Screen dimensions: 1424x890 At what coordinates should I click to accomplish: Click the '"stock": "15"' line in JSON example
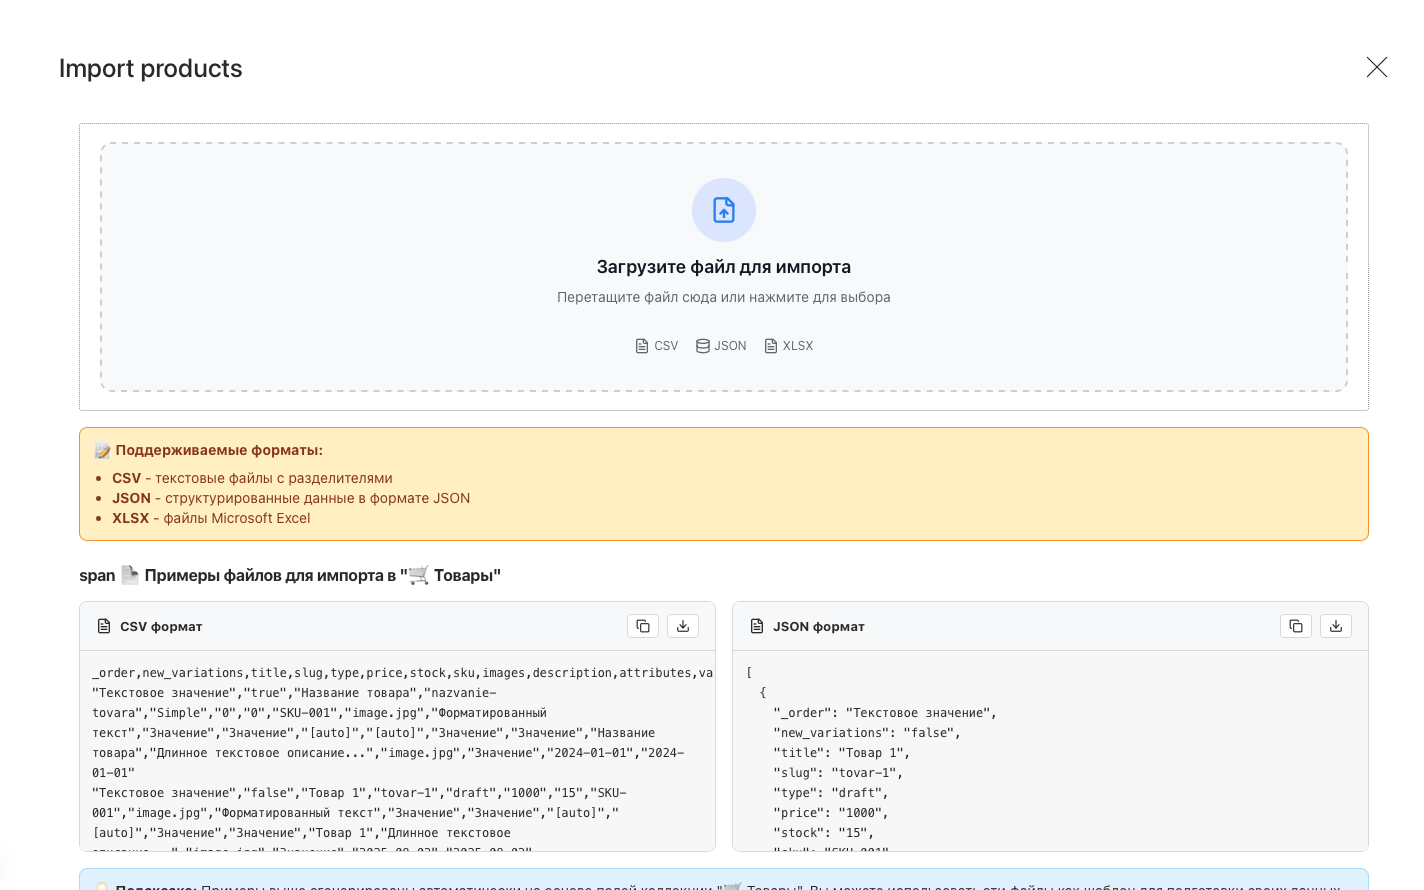tap(823, 833)
